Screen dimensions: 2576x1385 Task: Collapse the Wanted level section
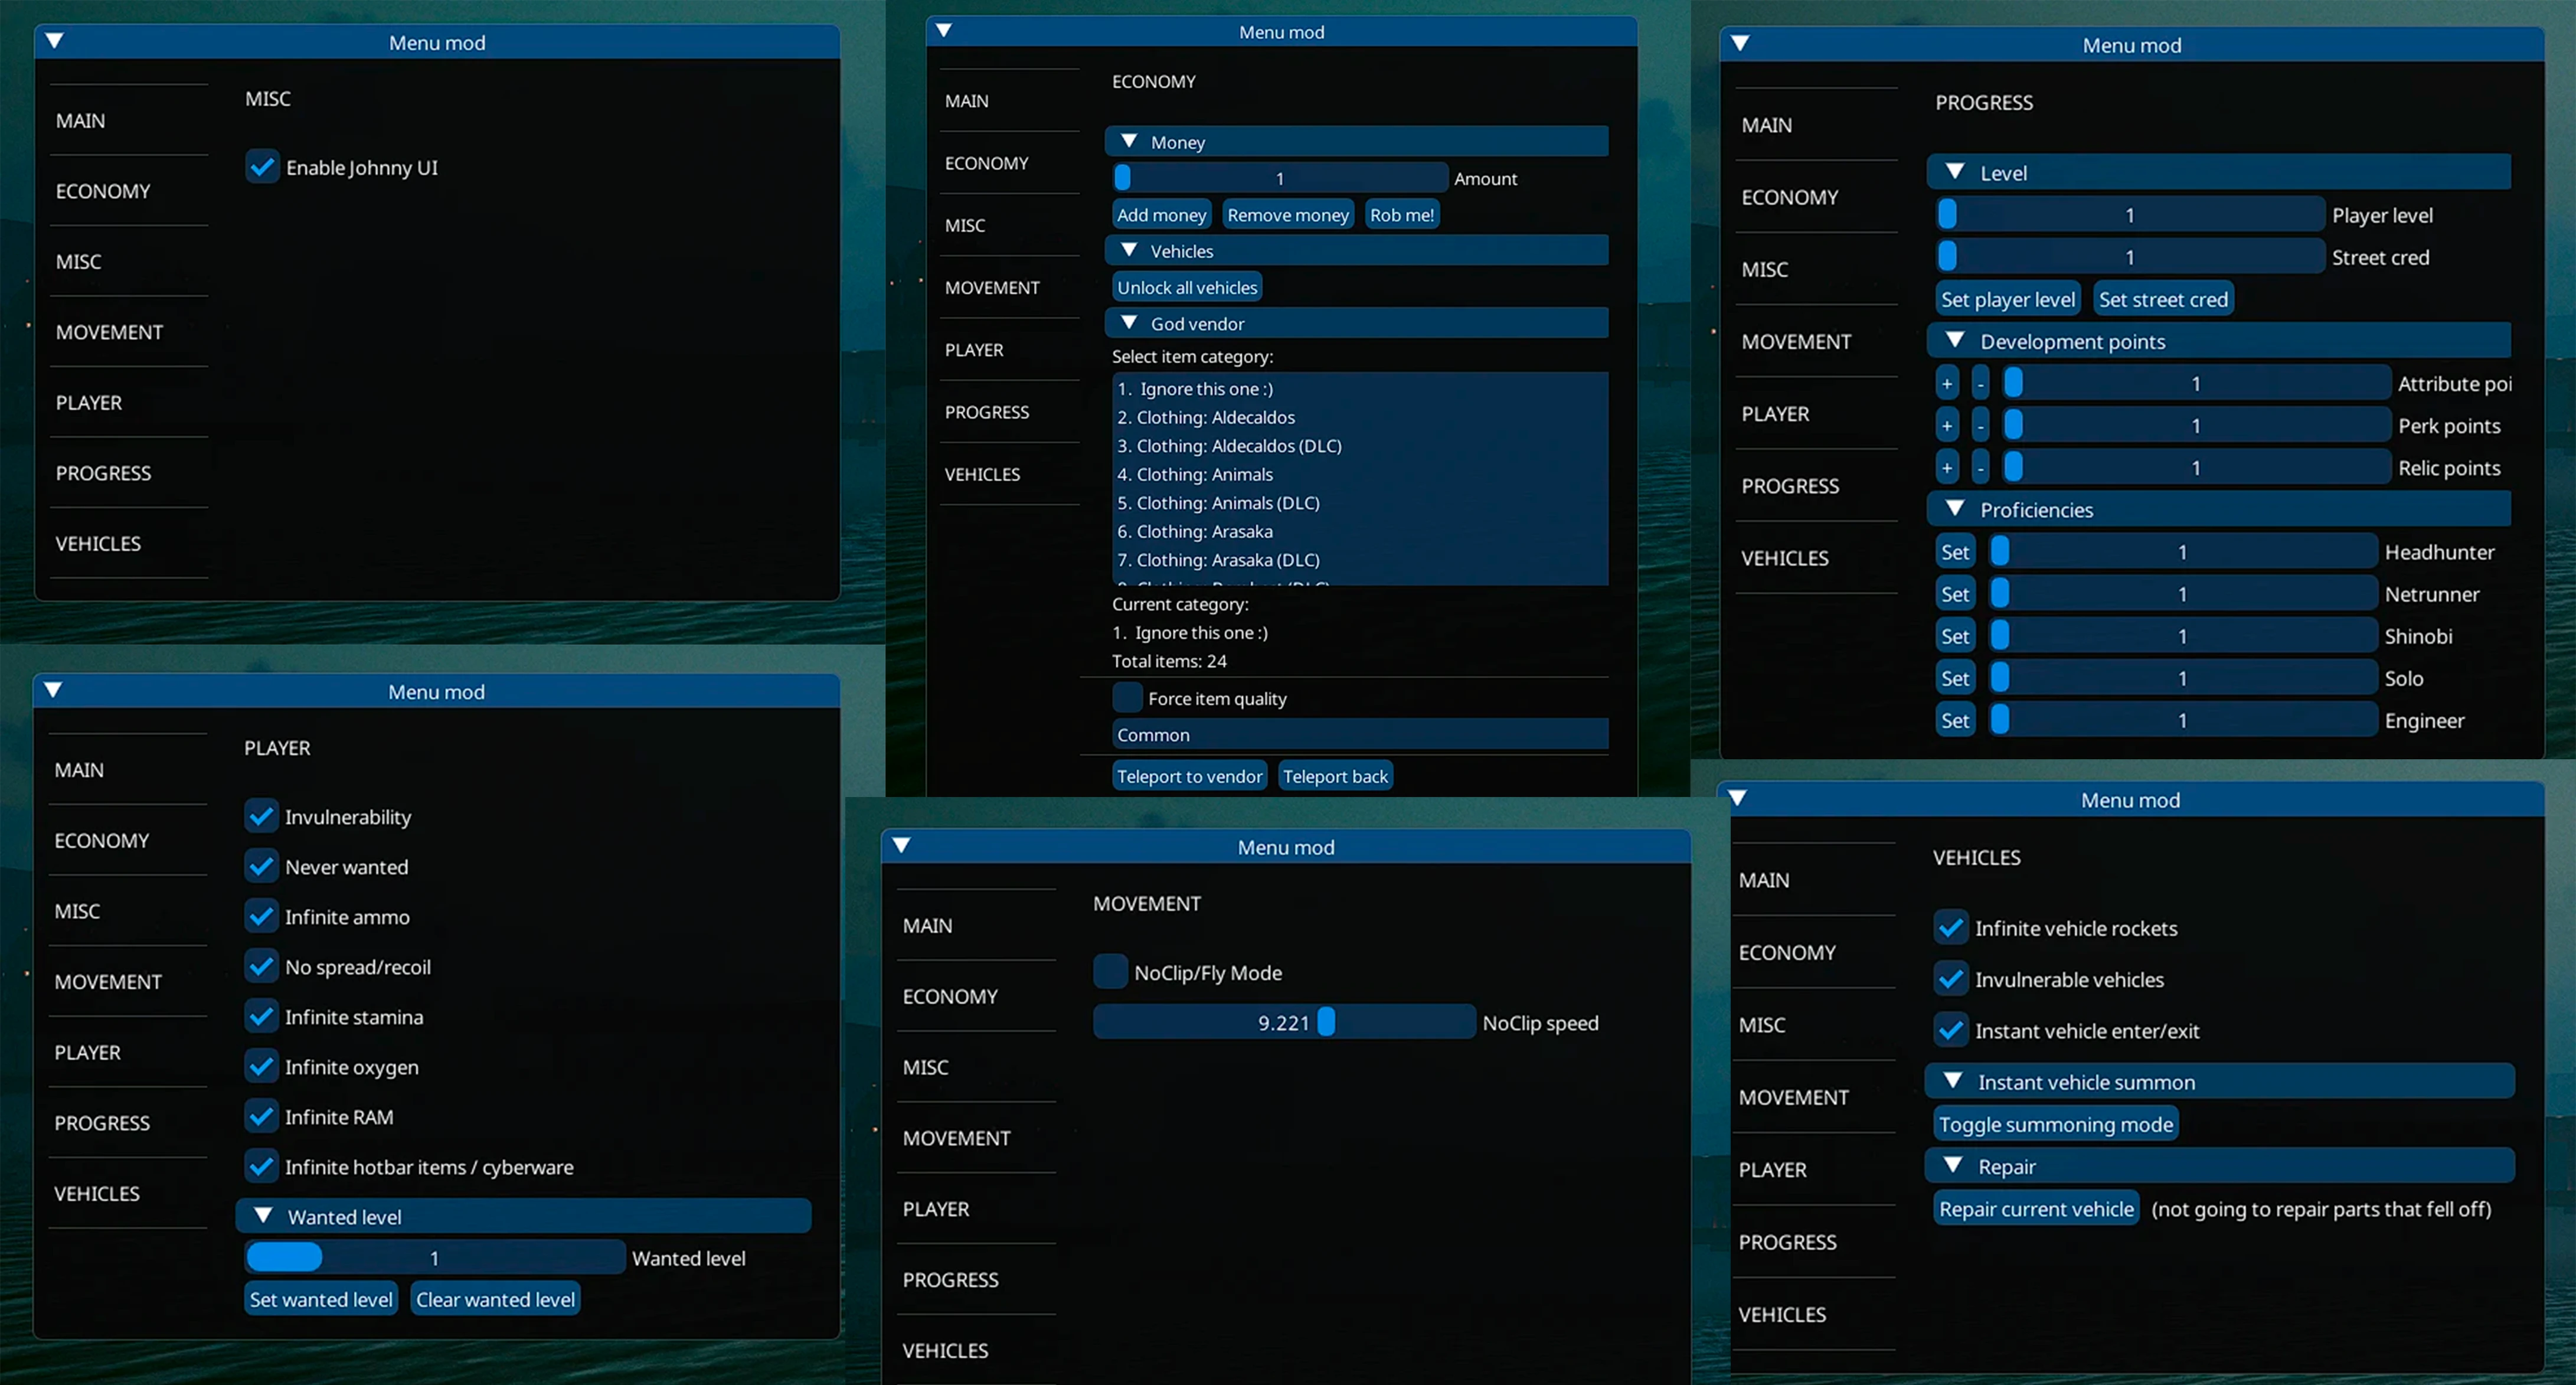pyautogui.click(x=264, y=1215)
